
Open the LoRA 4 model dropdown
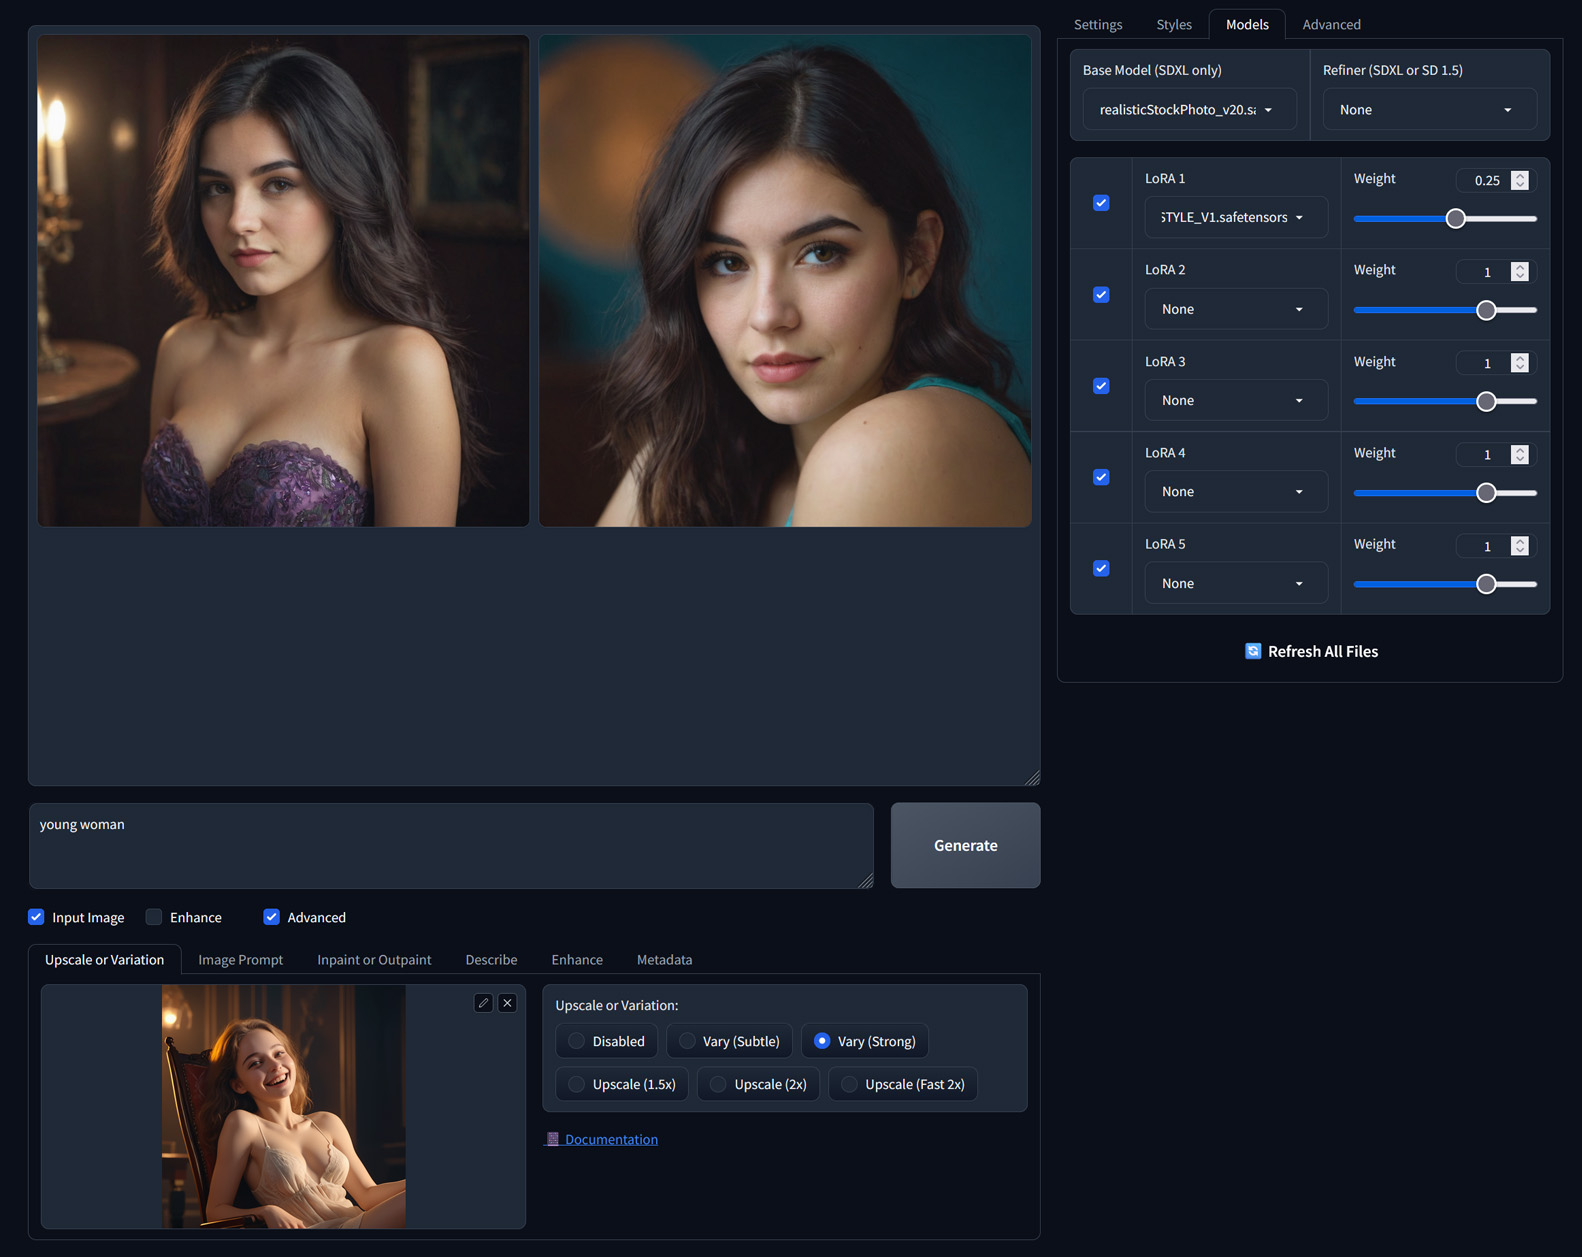[1235, 492]
